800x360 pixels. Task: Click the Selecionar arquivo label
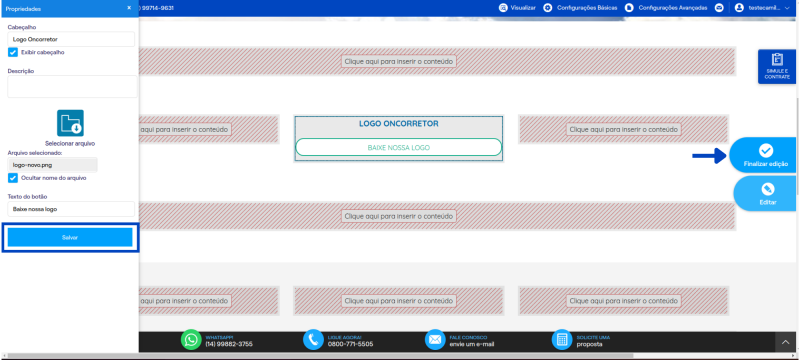pyautogui.click(x=70, y=144)
